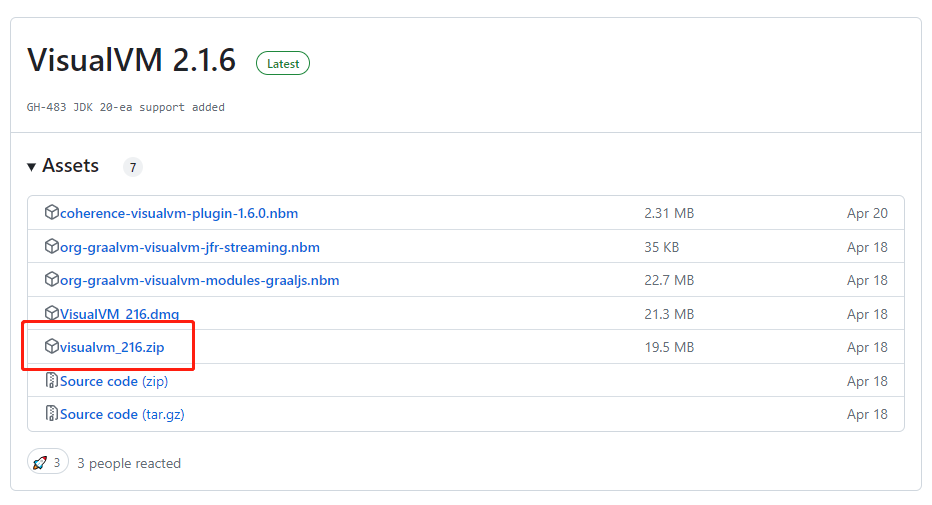The image size is (932, 505).
Task: Click the 'GH-483 JDK 20-ea support added' note
Action: 125,108
